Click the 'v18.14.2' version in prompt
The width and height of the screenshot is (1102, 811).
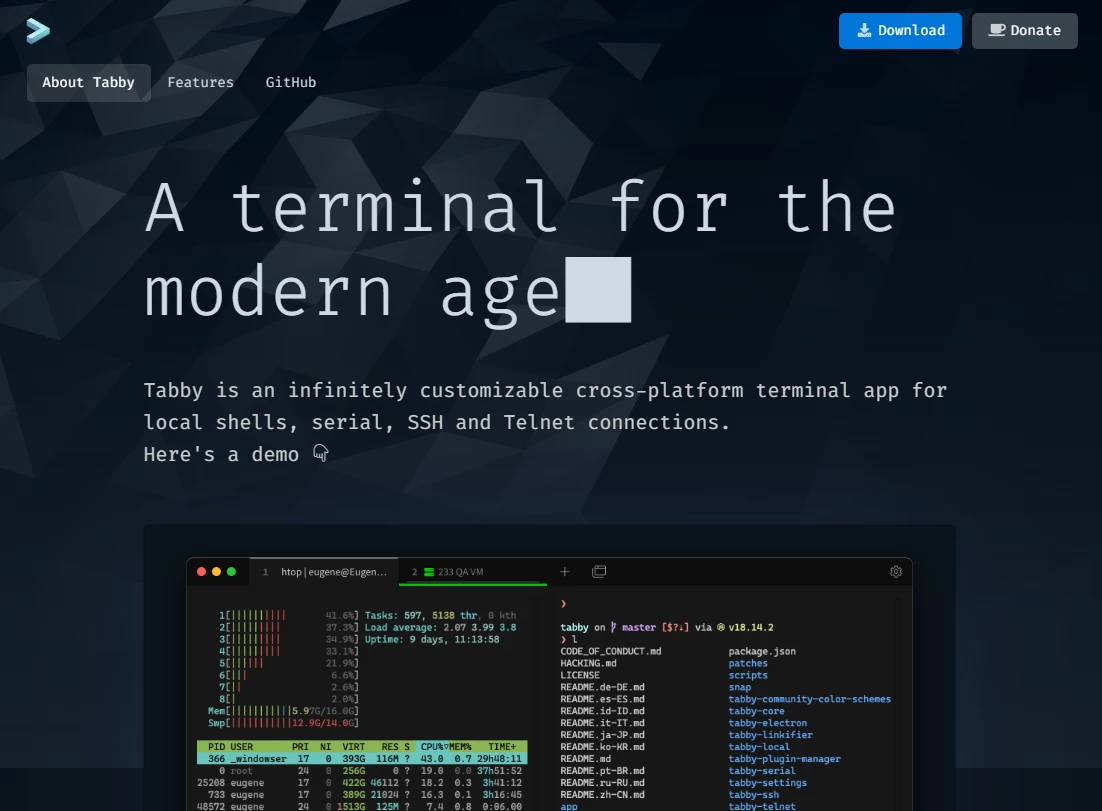click(x=751, y=628)
